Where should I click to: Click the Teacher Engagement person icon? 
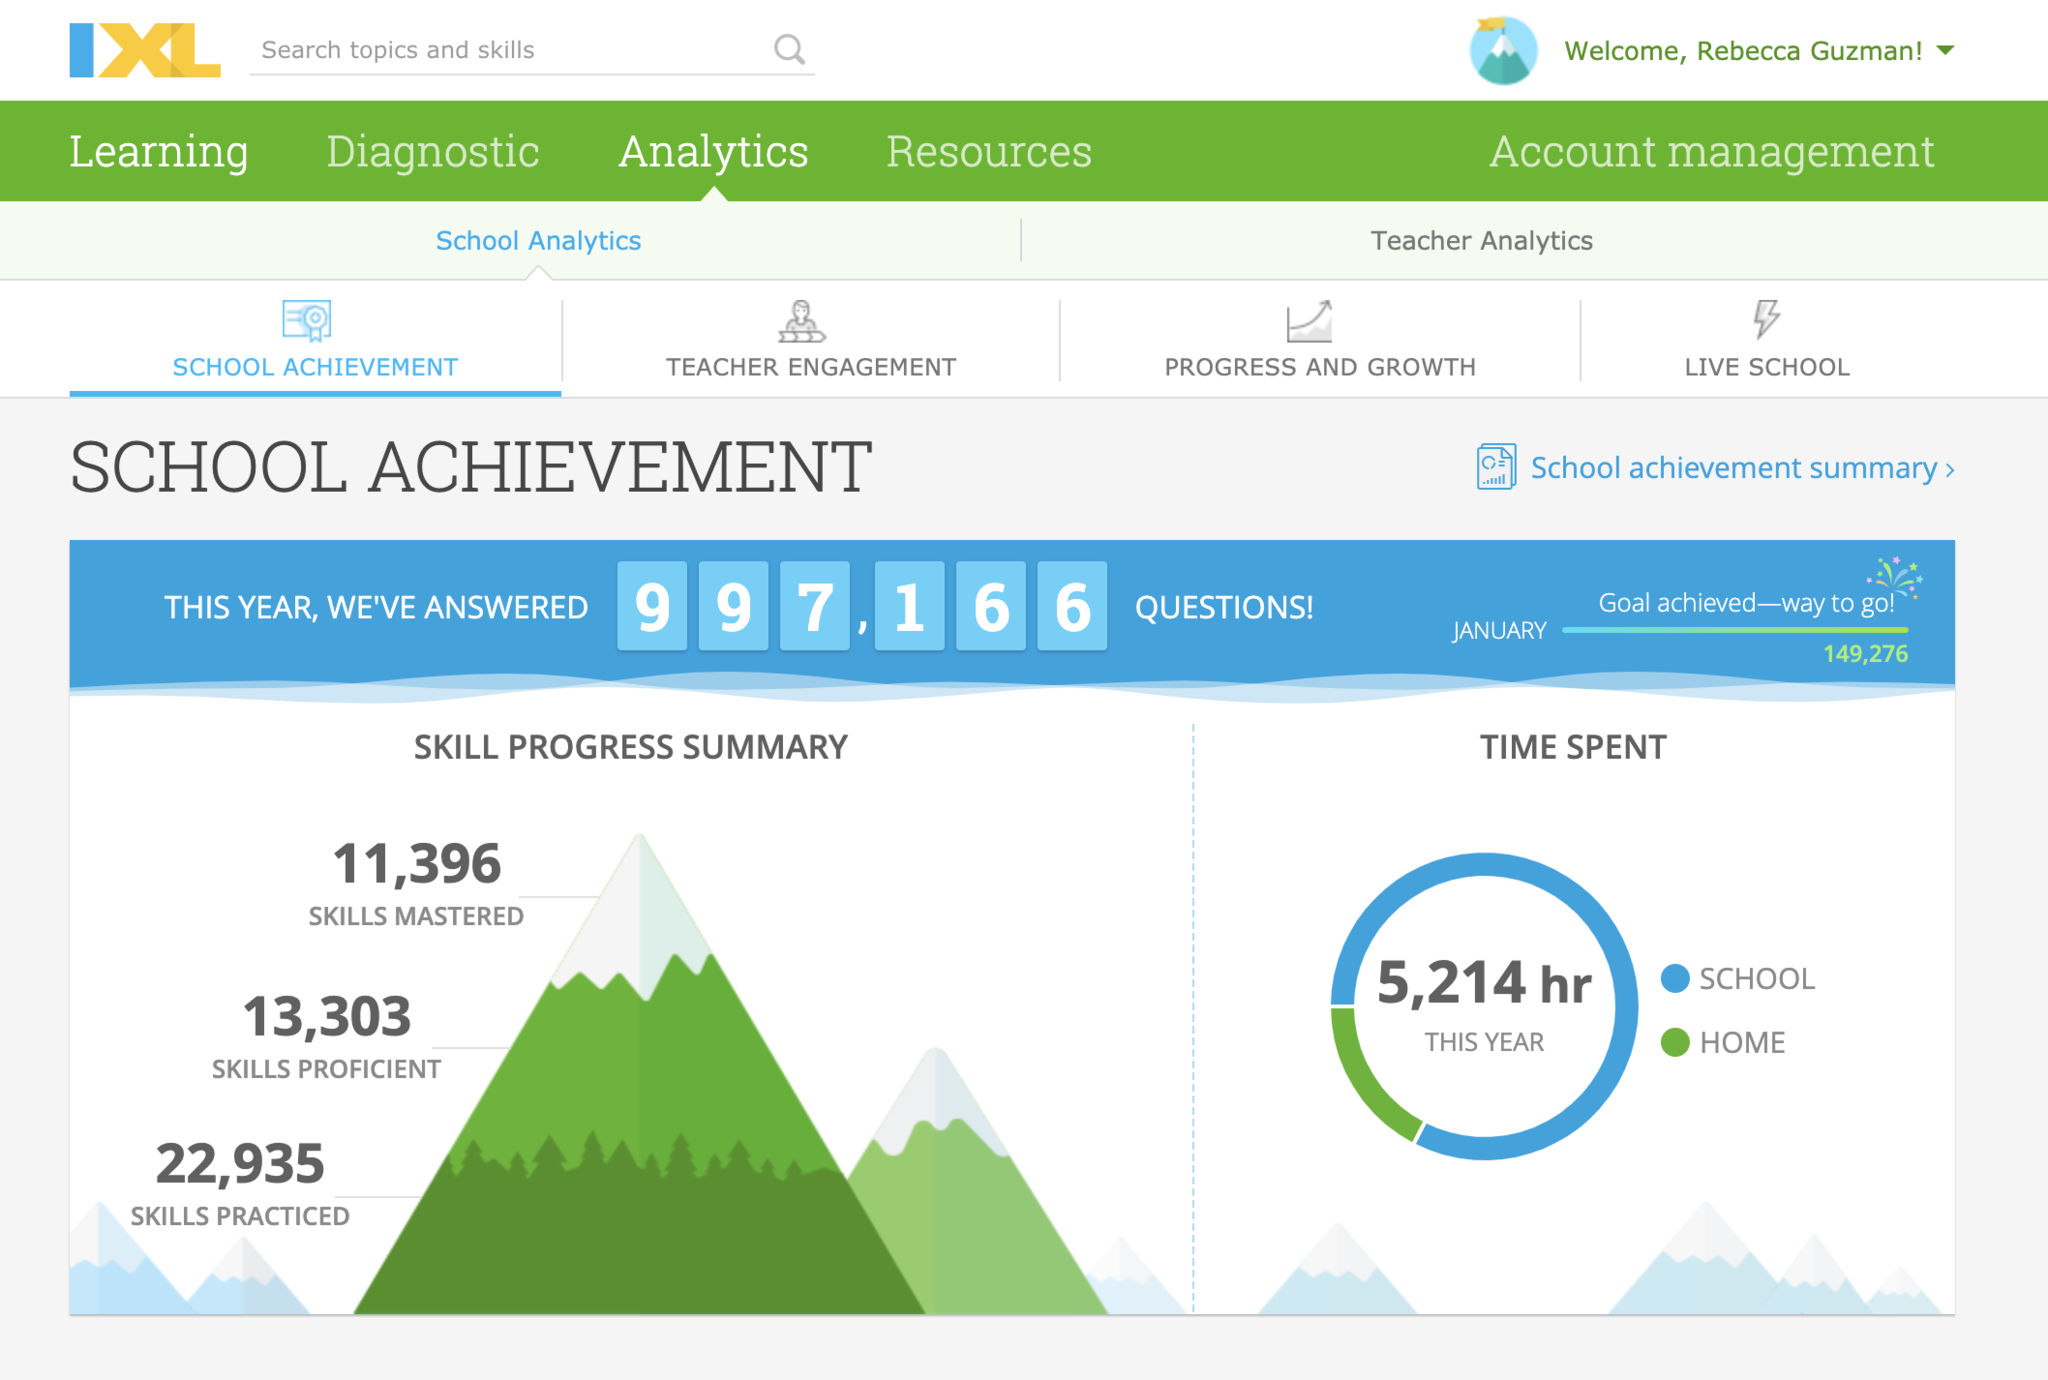click(801, 321)
